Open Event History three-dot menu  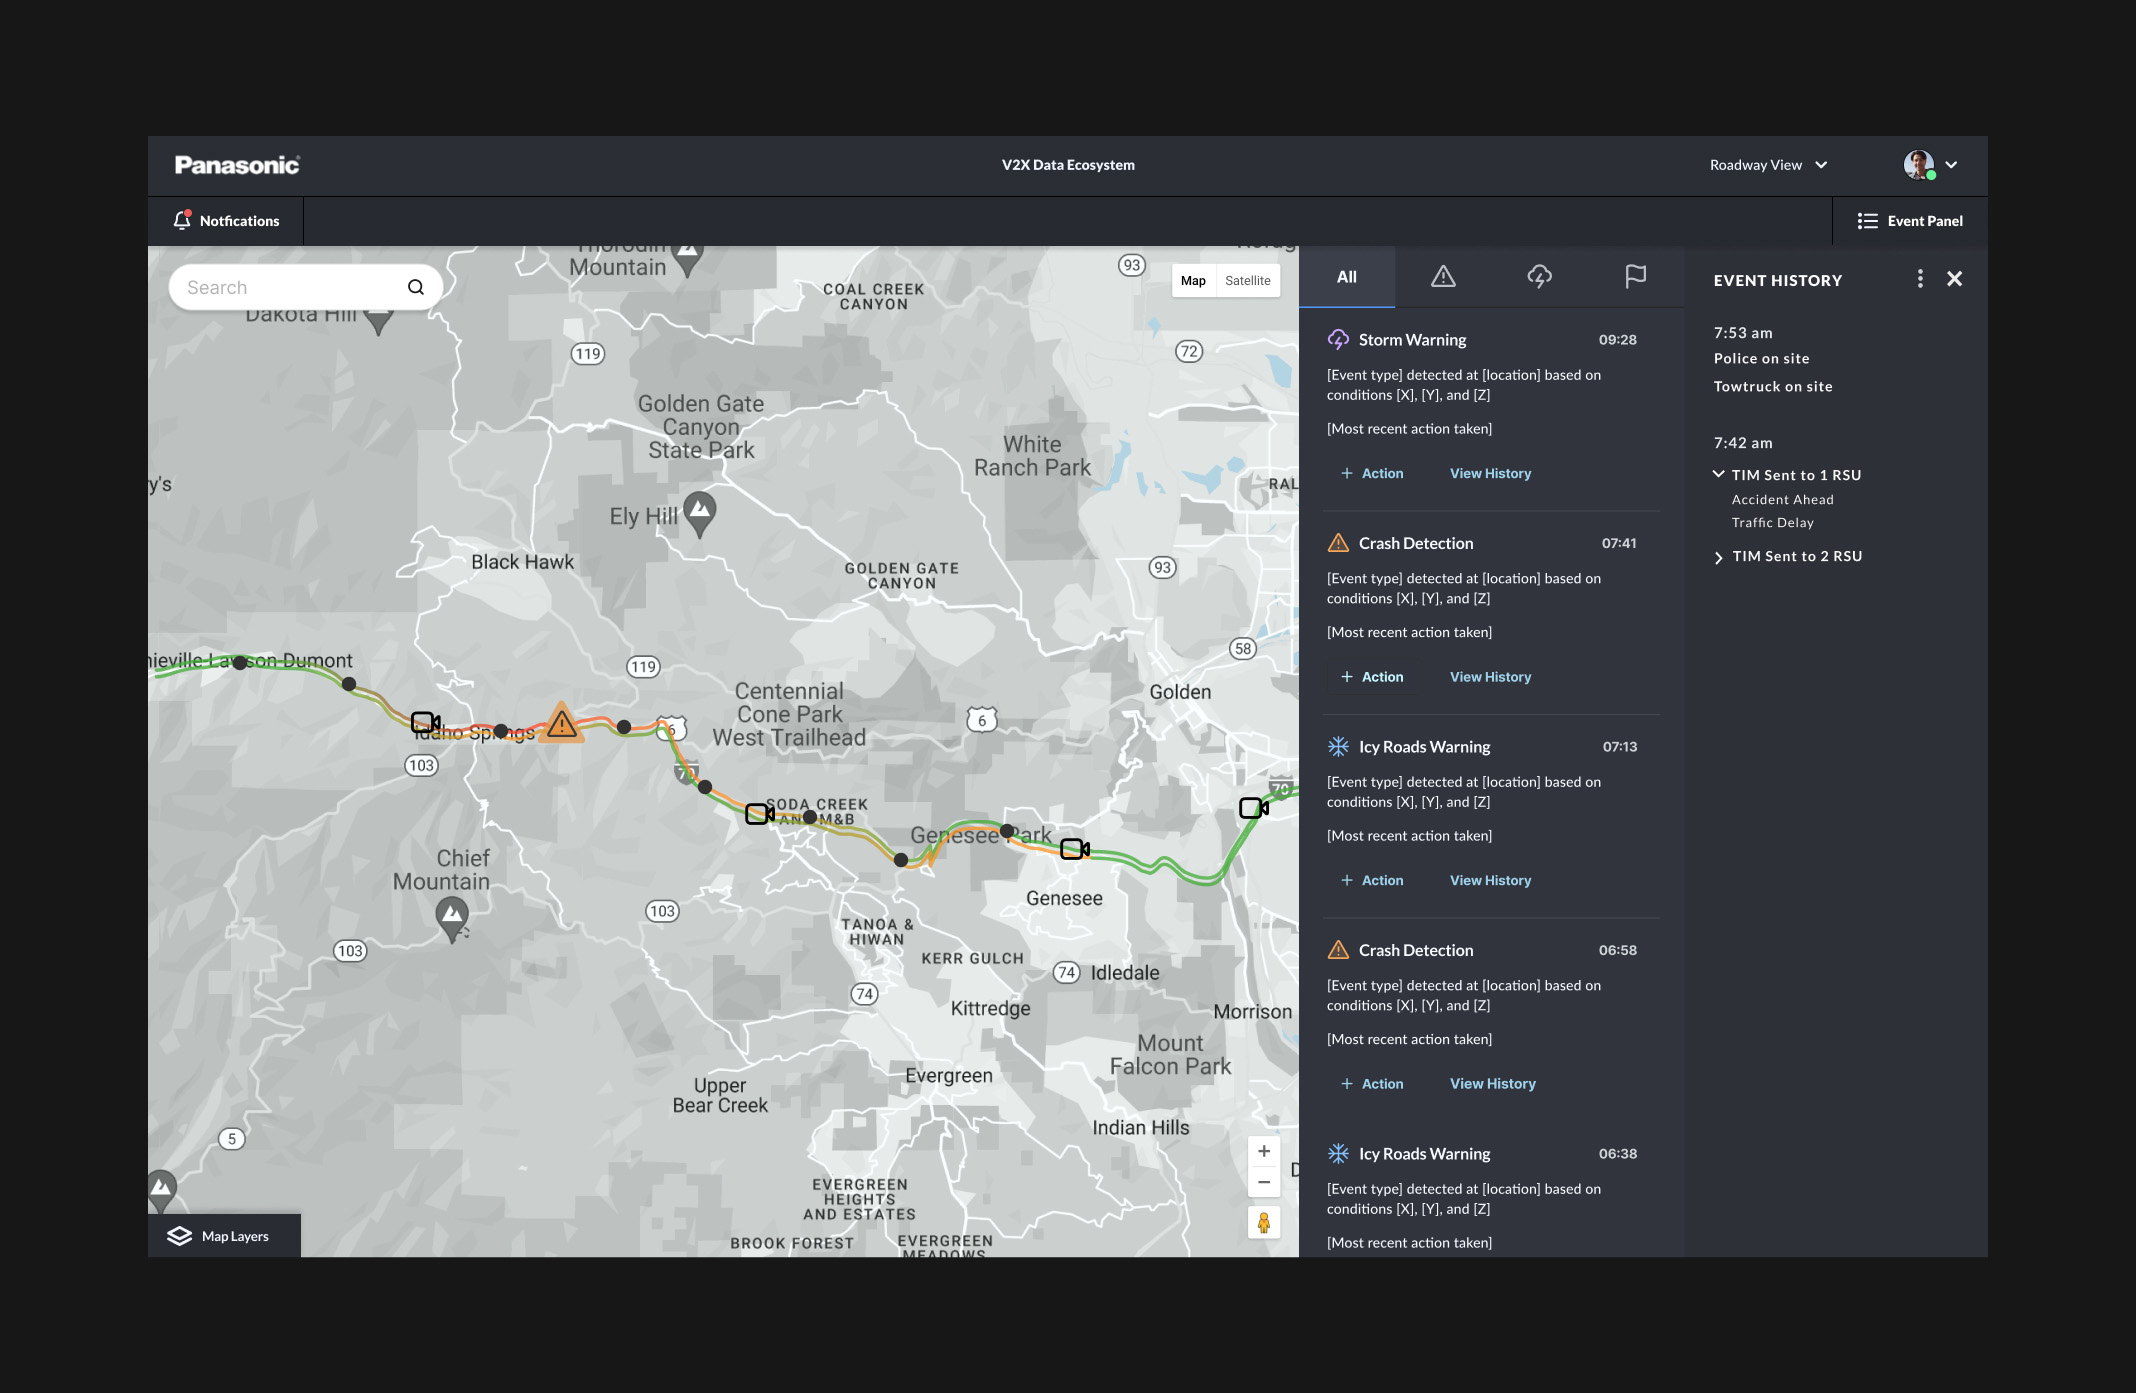(x=1919, y=279)
